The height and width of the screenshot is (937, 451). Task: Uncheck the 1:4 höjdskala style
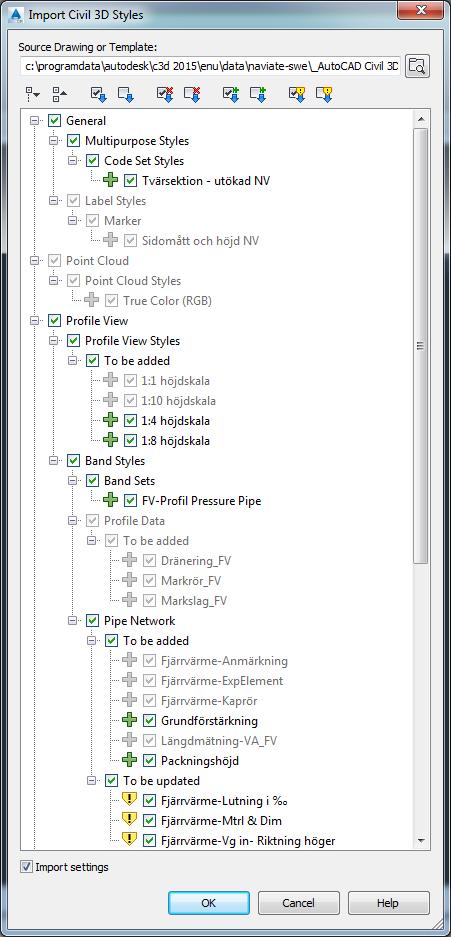point(131,421)
